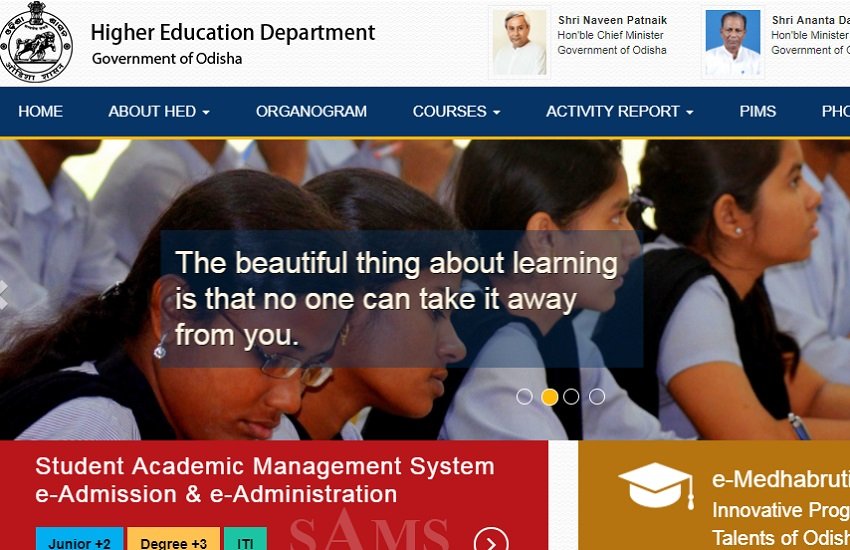Select the fourth carousel slide dot

pyautogui.click(x=597, y=397)
